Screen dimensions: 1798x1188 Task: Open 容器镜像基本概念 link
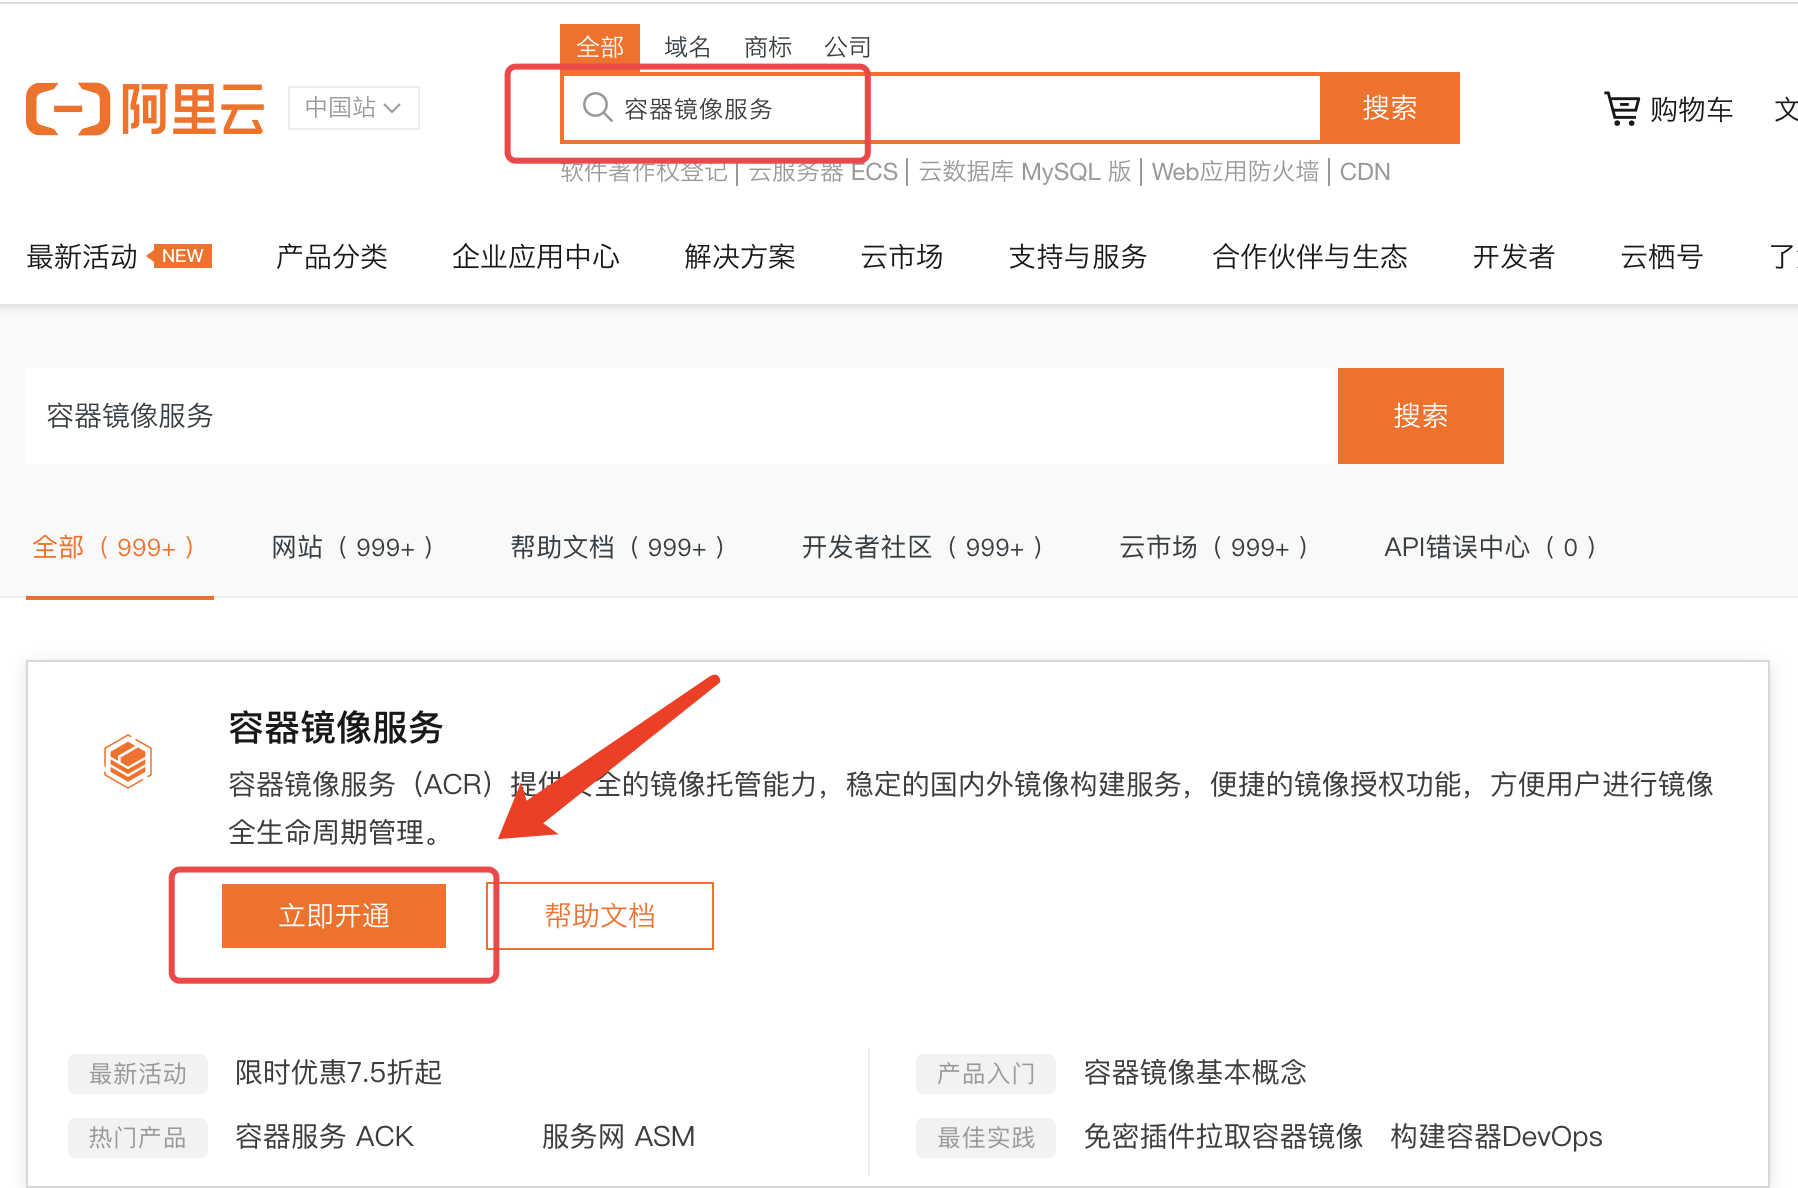[1195, 1073]
